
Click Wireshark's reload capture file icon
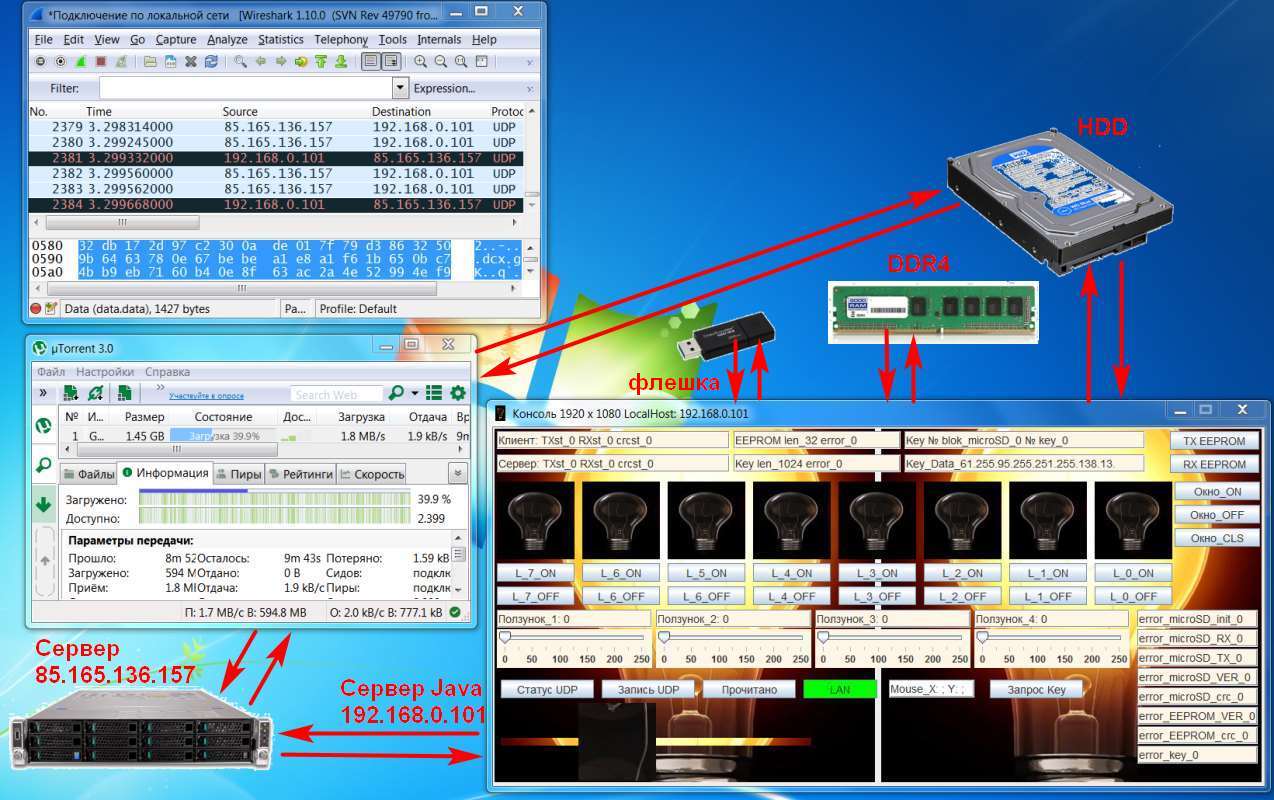[x=211, y=62]
